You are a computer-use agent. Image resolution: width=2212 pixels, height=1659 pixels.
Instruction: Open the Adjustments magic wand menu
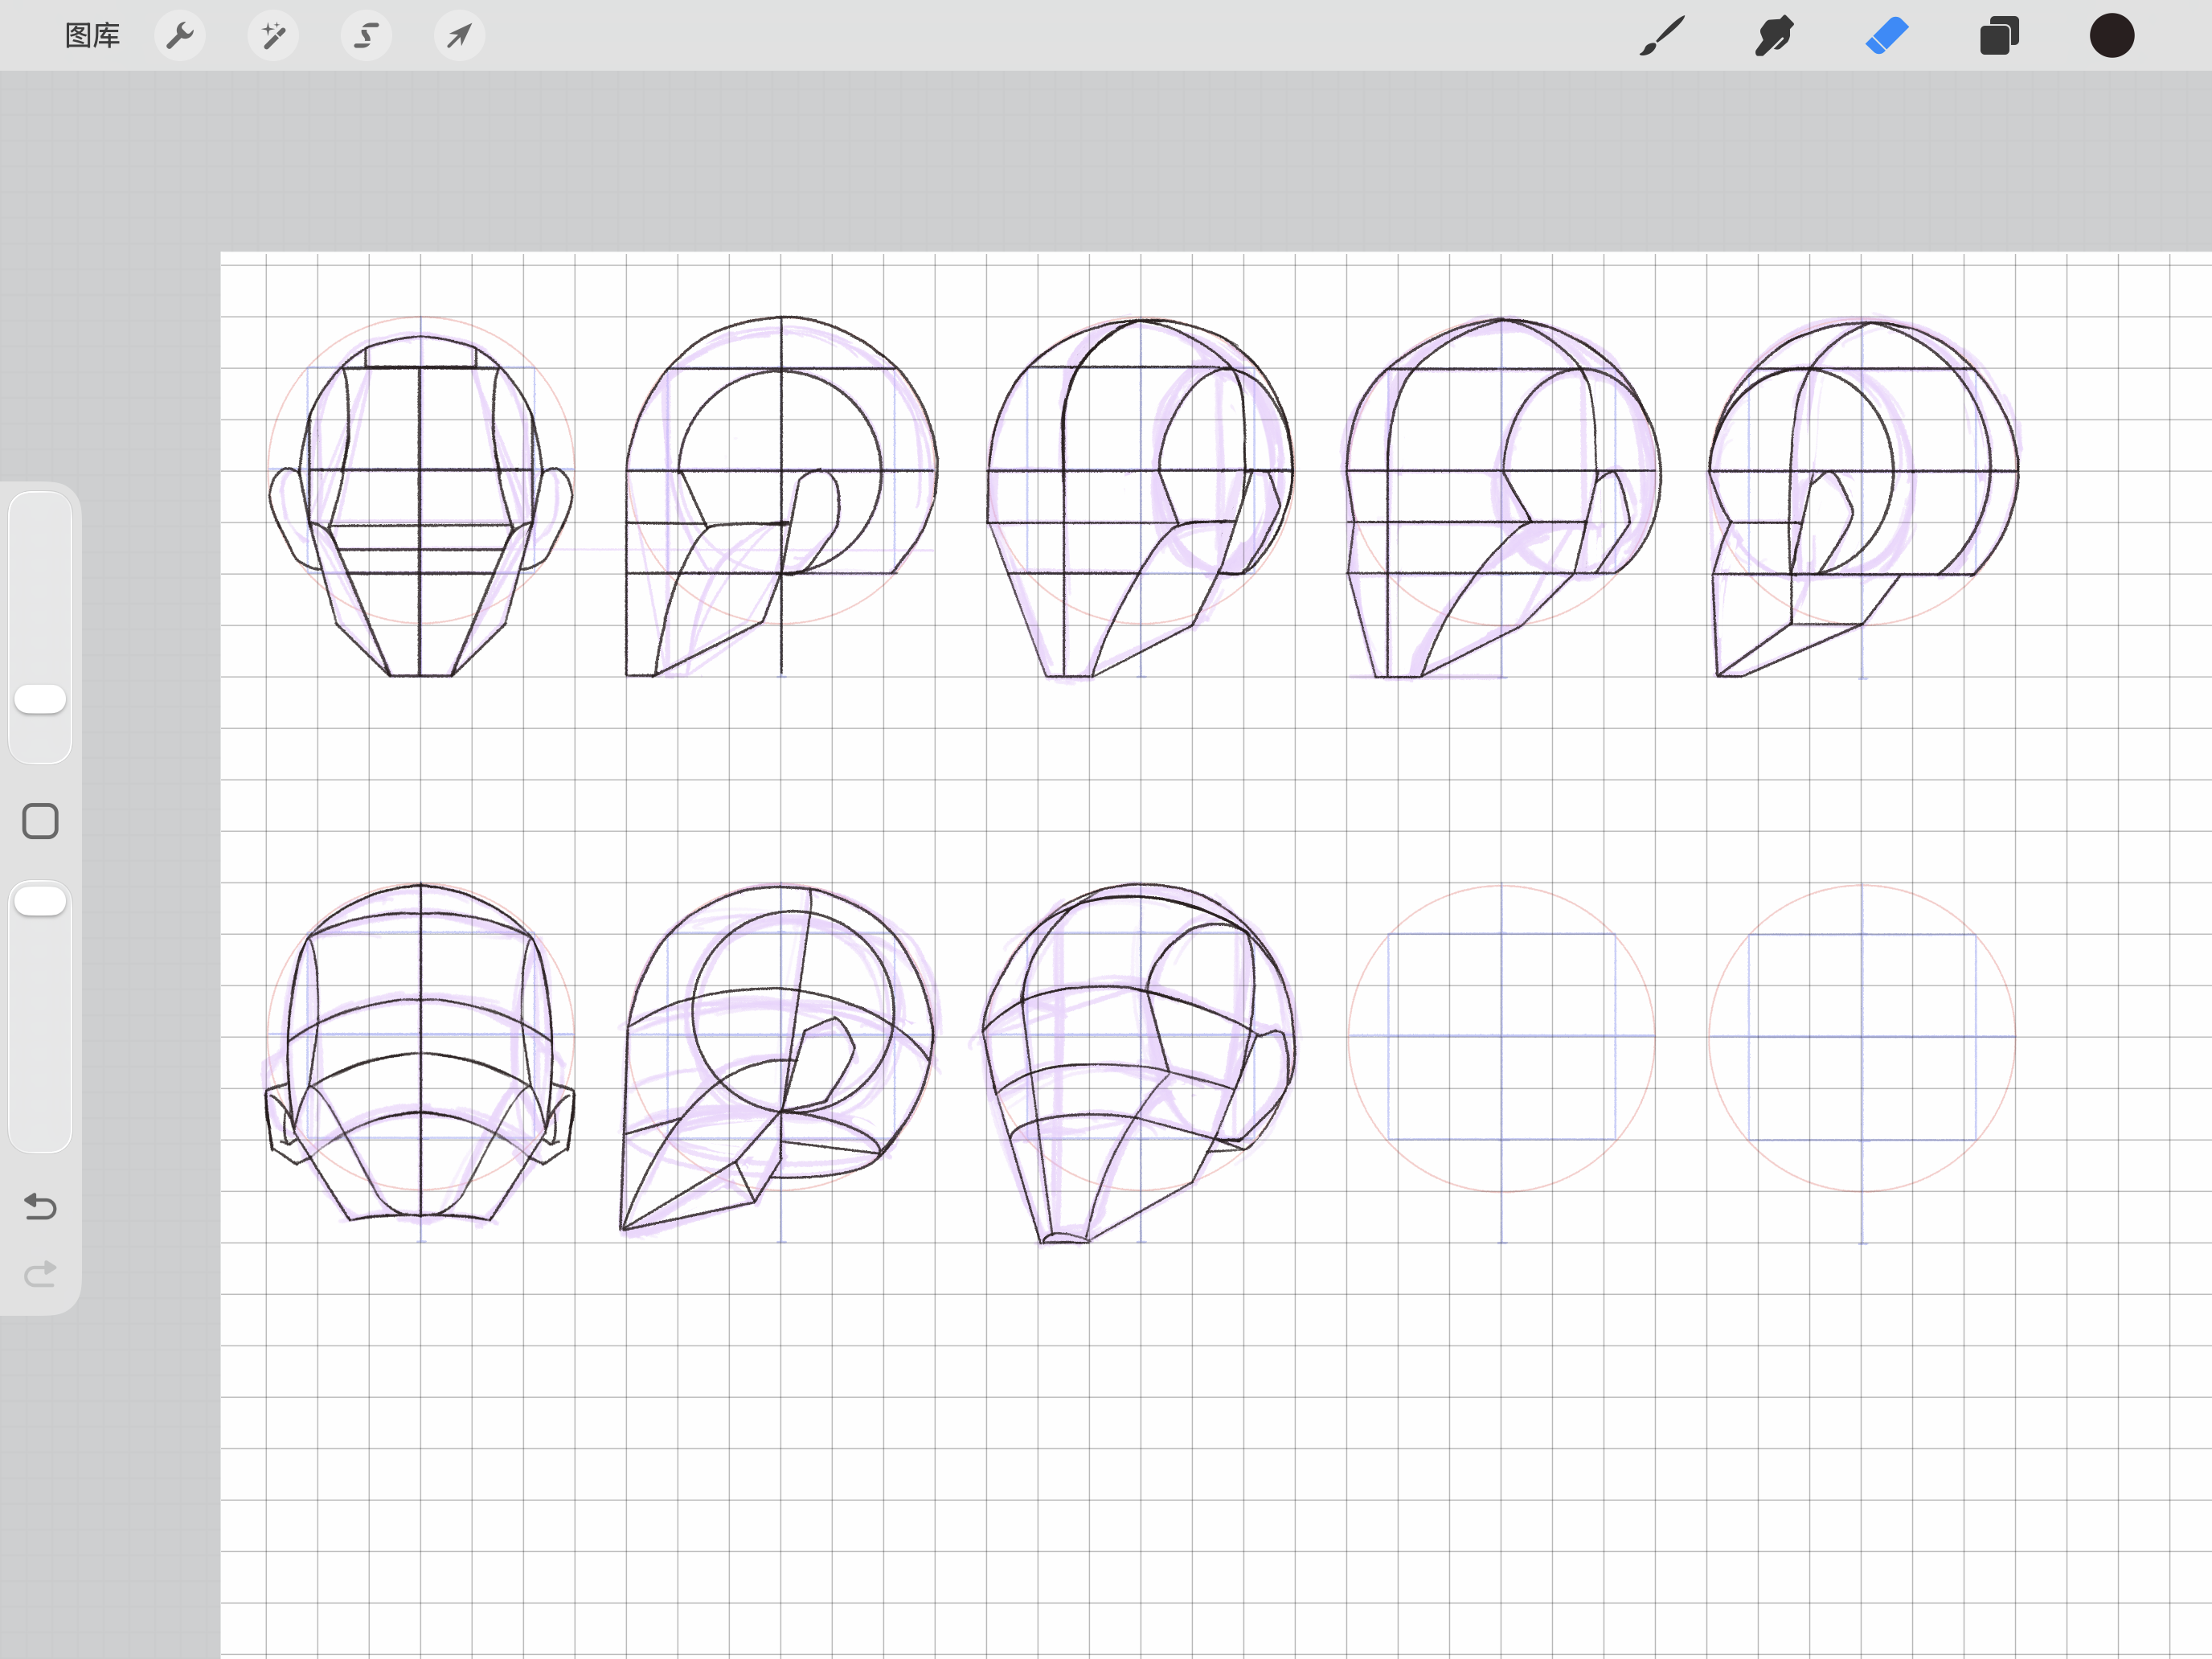pyautogui.click(x=273, y=36)
